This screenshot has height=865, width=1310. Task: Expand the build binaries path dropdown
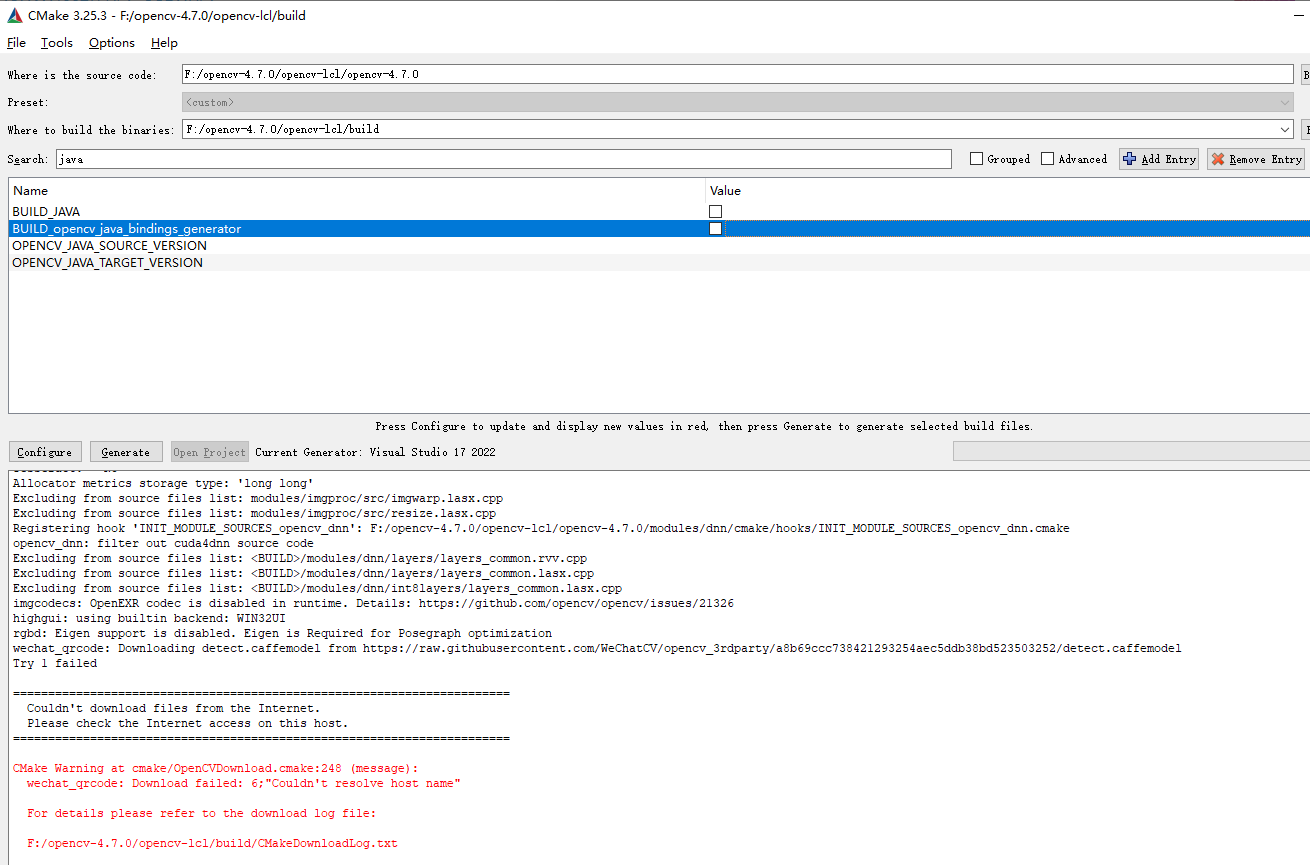point(1286,128)
